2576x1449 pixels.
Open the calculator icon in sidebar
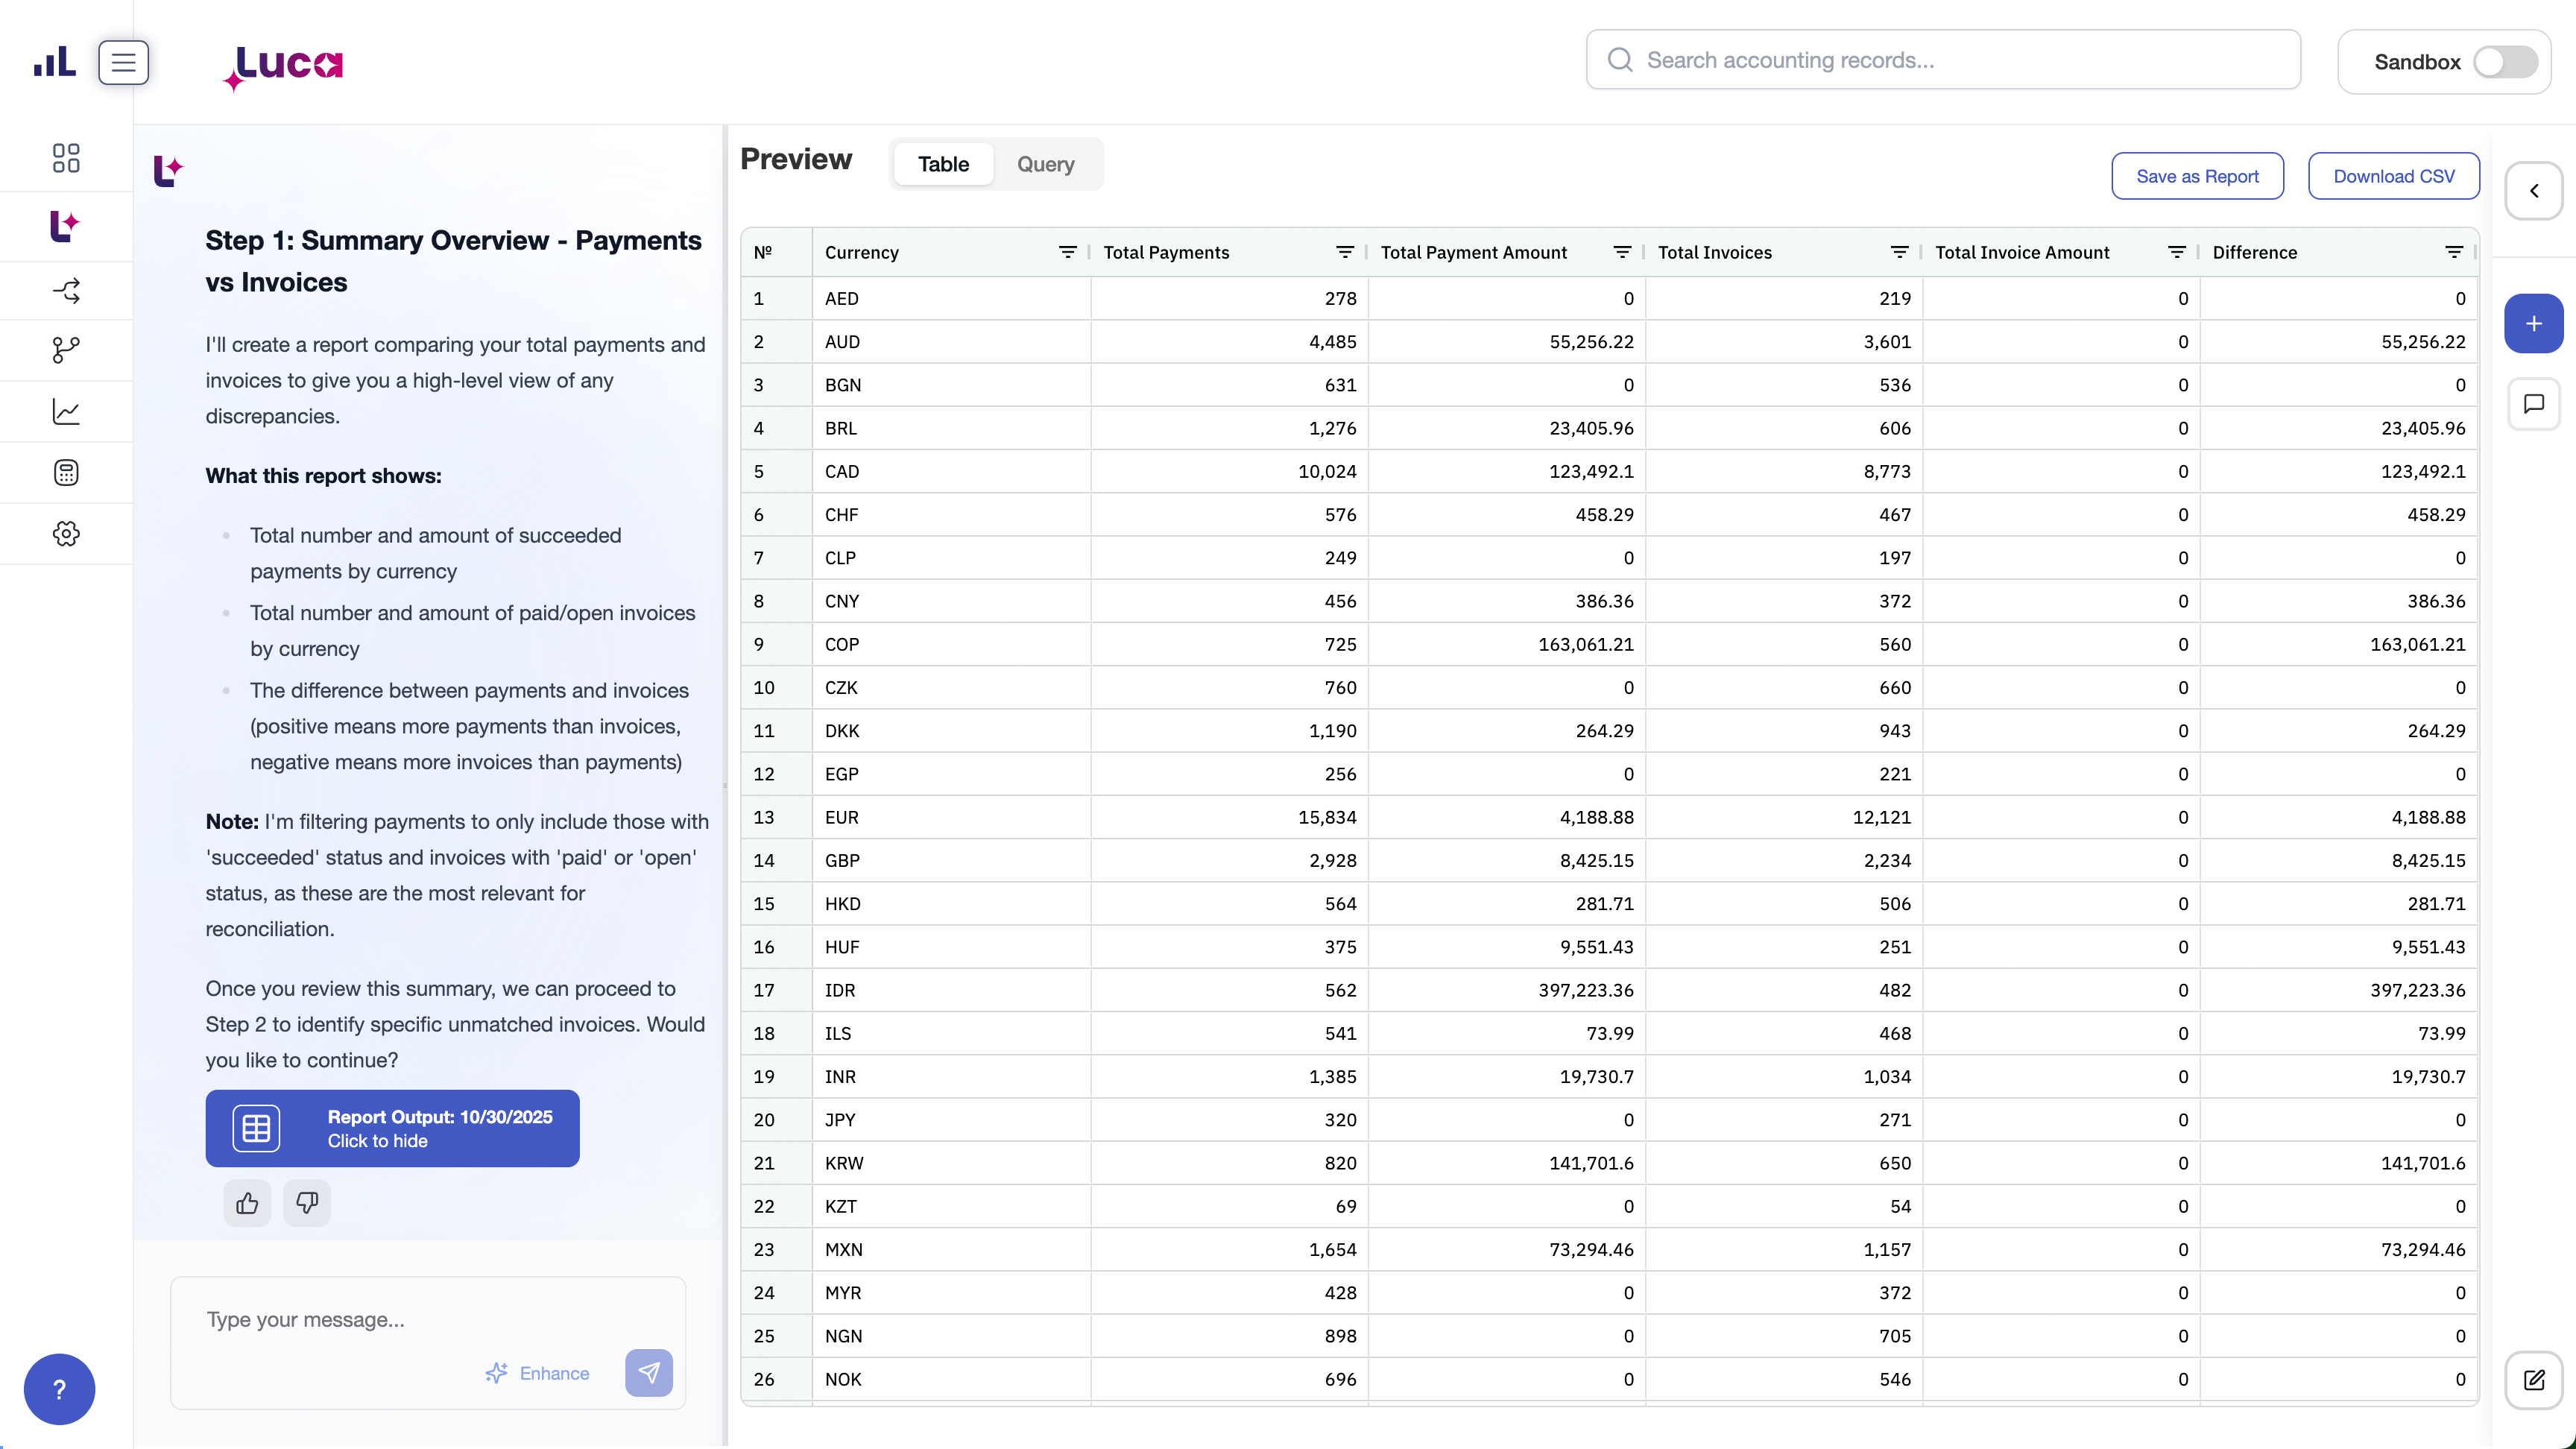pos(66,473)
